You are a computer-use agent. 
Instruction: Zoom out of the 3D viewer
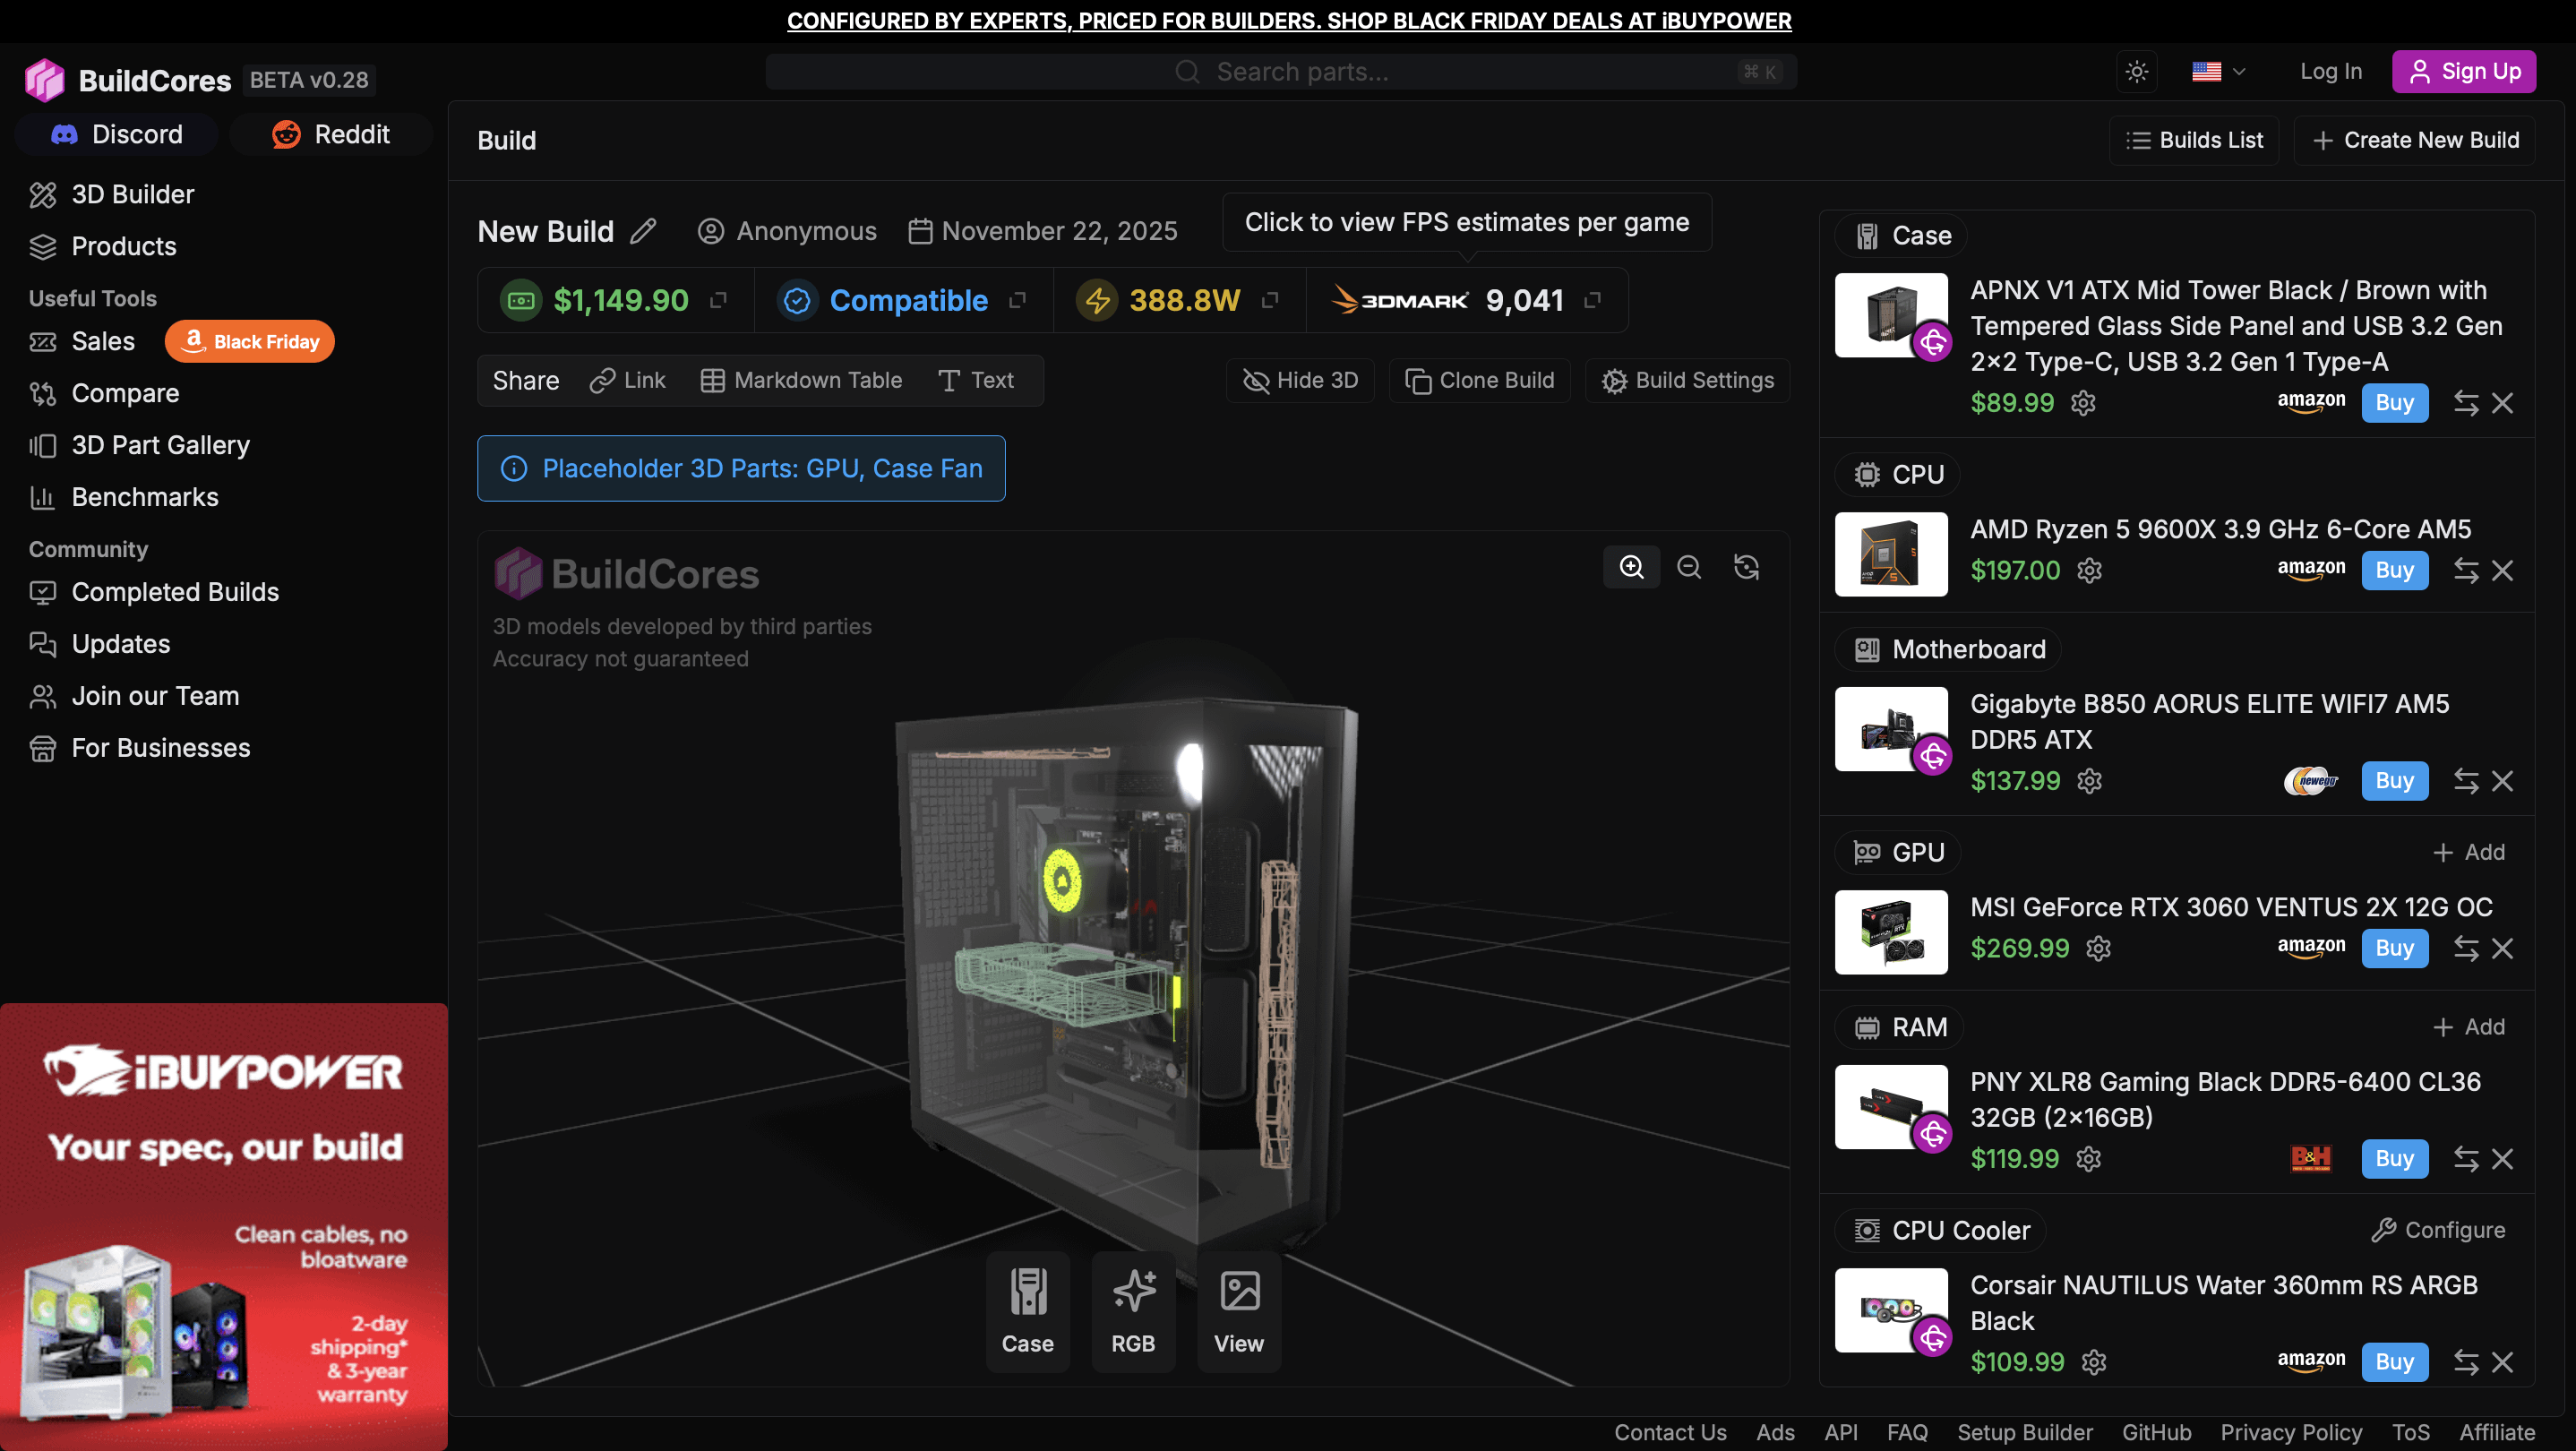tap(1689, 567)
